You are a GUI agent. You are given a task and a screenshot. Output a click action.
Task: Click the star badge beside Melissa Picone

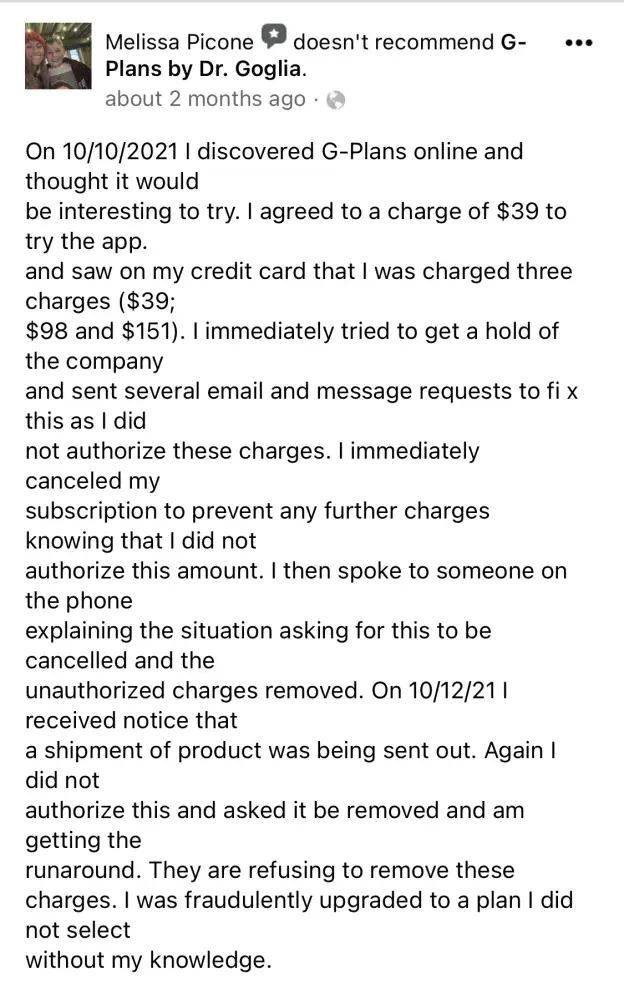pos(273,39)
